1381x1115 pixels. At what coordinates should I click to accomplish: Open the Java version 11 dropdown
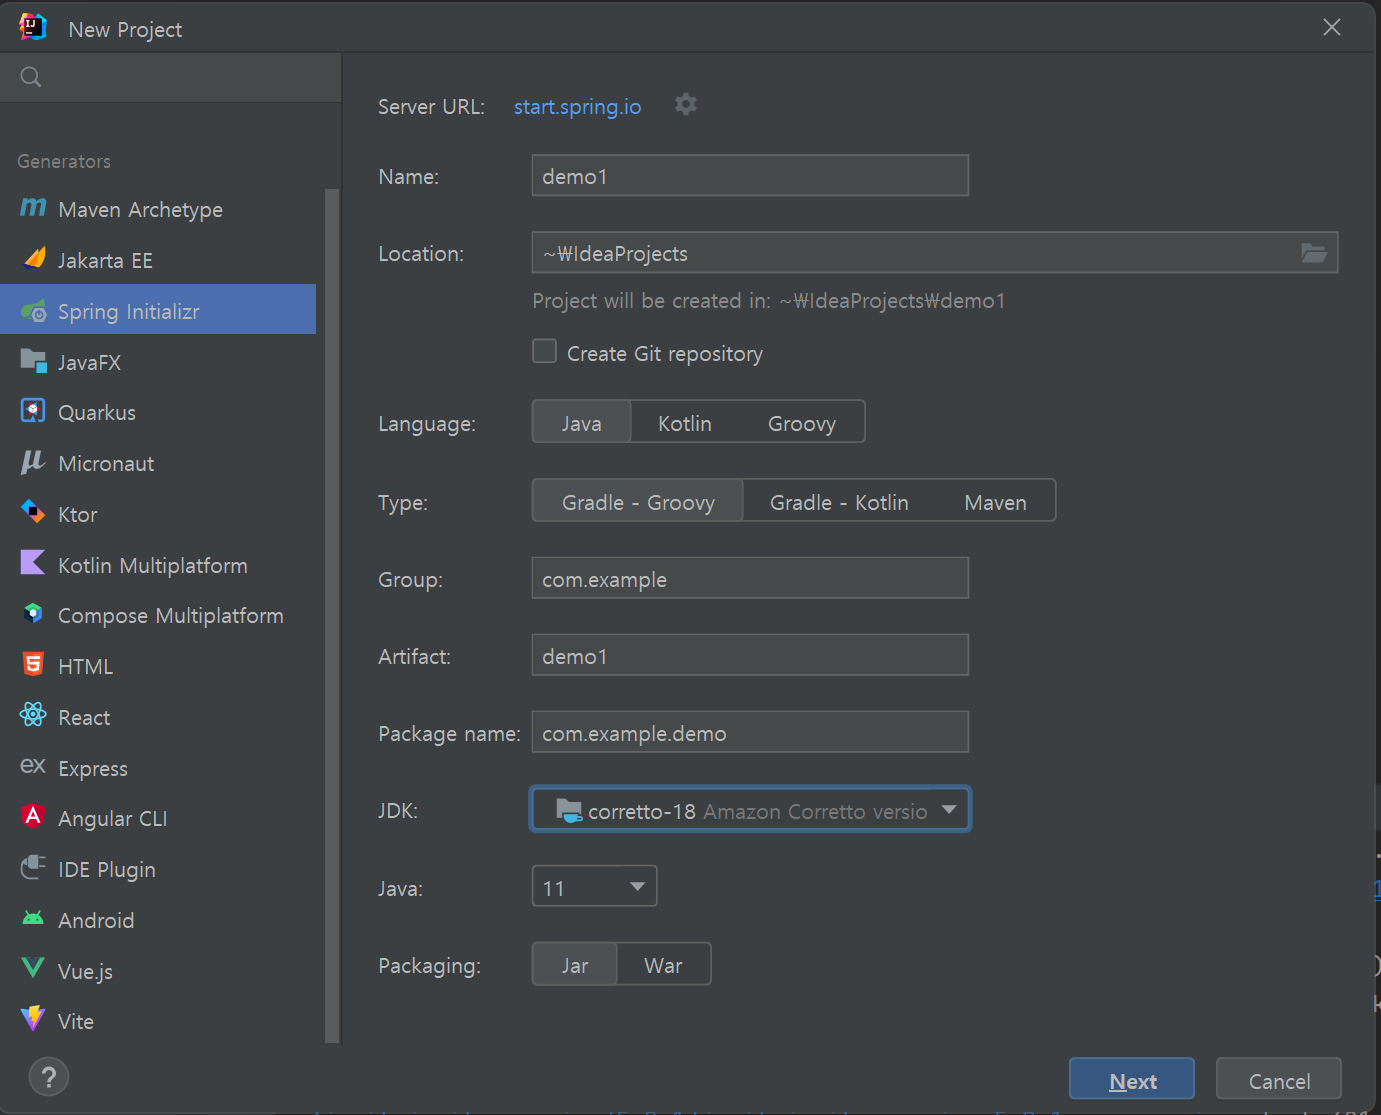click(x=594, y=887)
